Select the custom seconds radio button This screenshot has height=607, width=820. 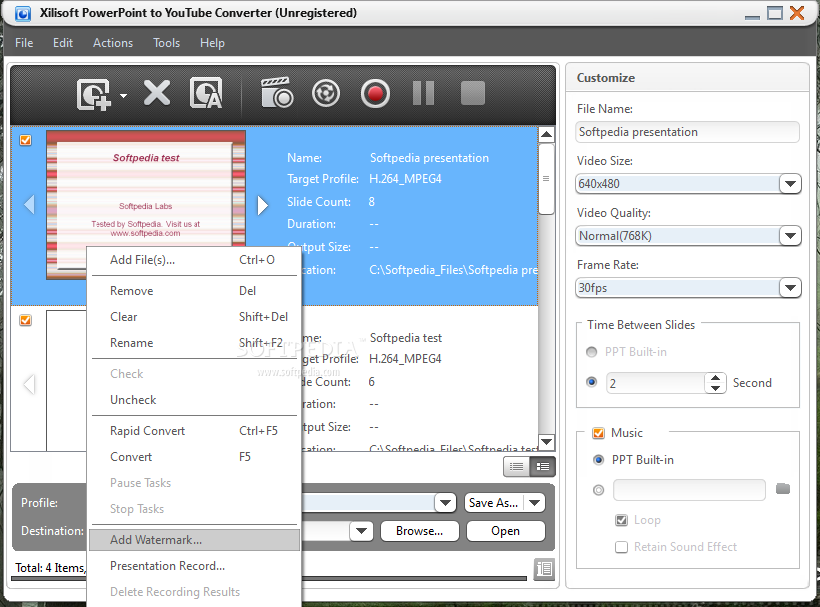click(x=591, y=382)
